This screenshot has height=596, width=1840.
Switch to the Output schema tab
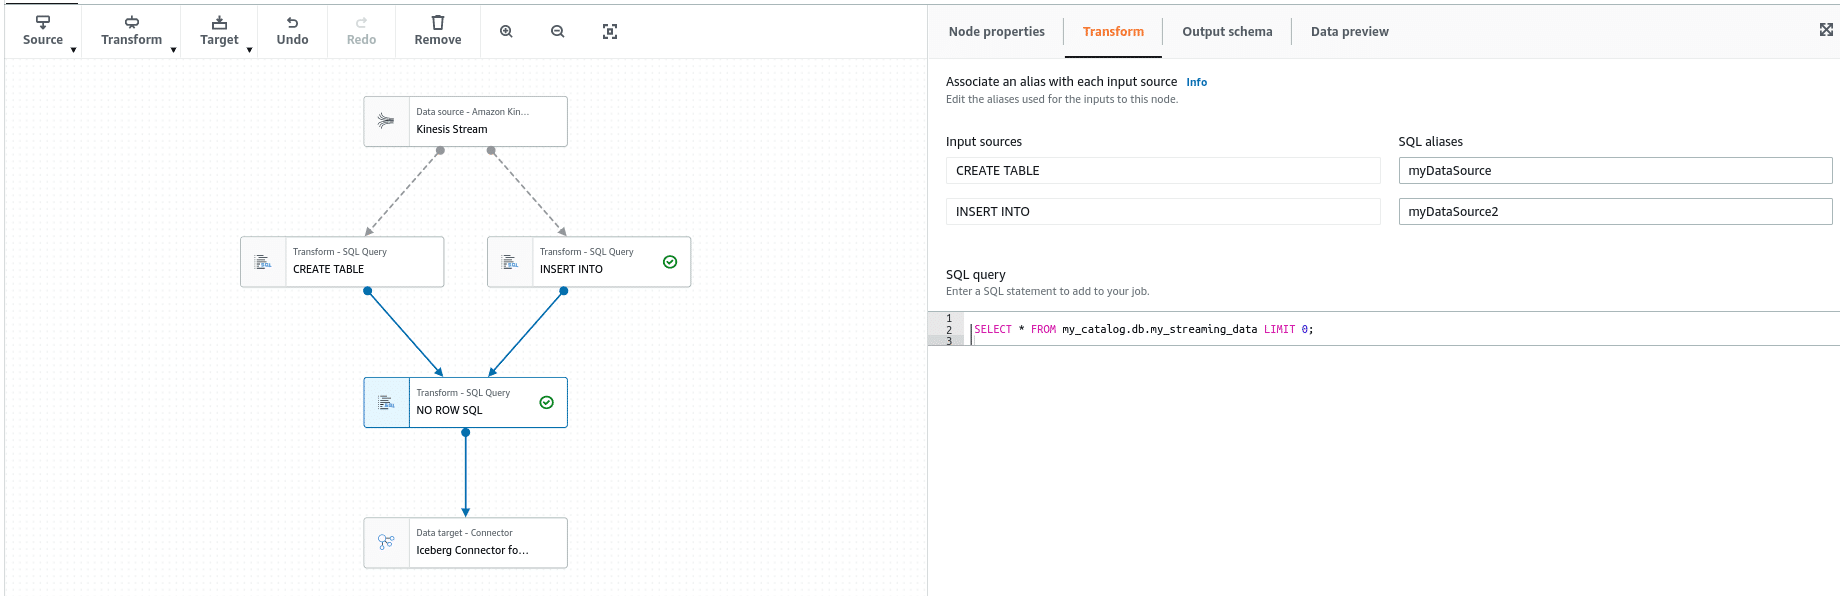[x=1227, y=32]
